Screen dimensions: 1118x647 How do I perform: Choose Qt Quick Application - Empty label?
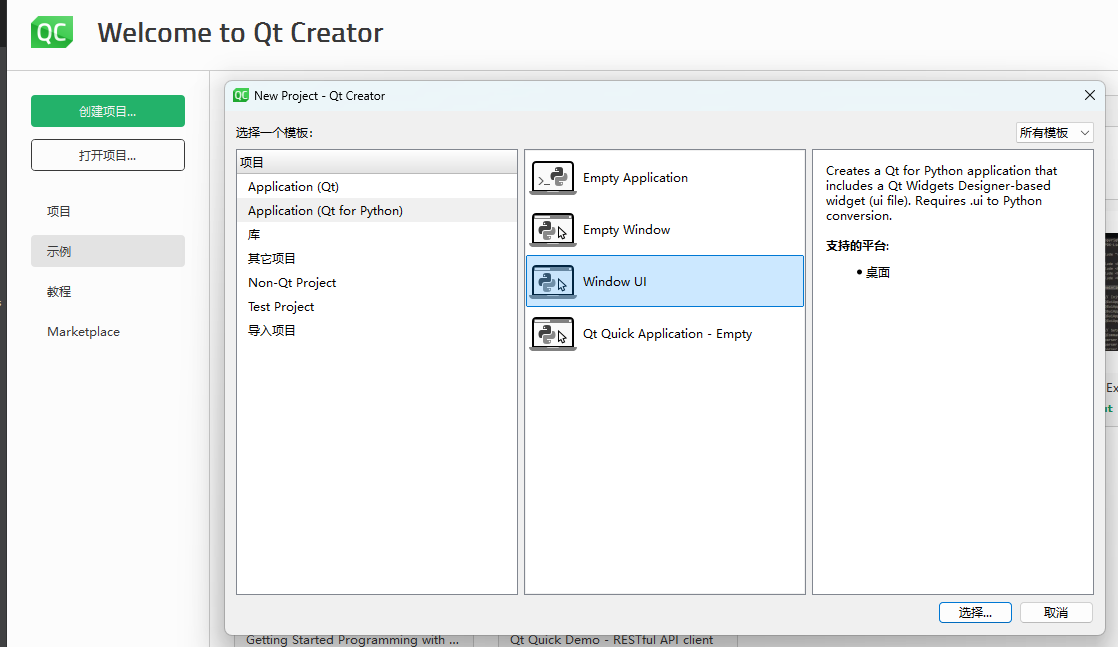667,334
